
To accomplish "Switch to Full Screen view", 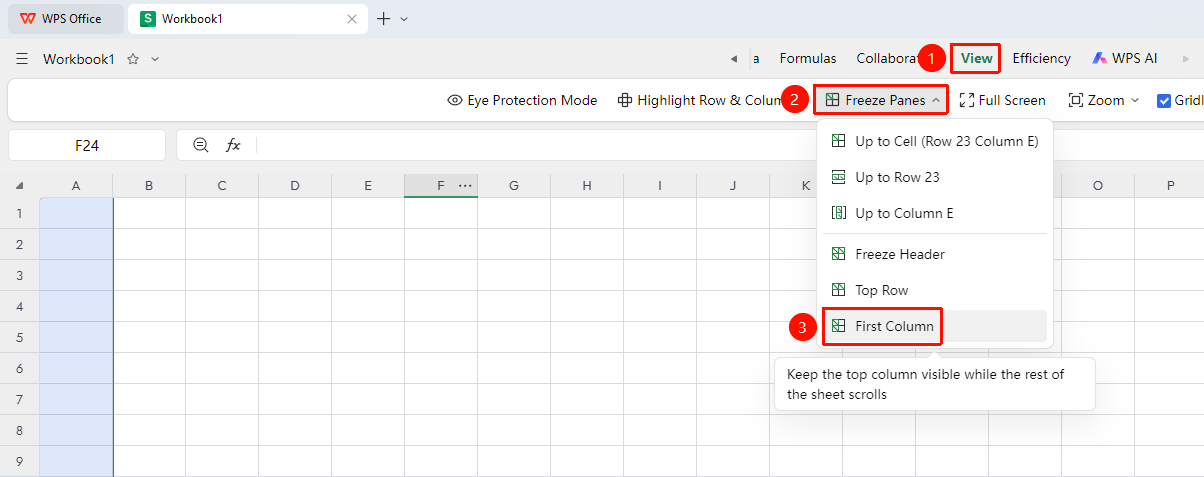I will click(1002, 100).
